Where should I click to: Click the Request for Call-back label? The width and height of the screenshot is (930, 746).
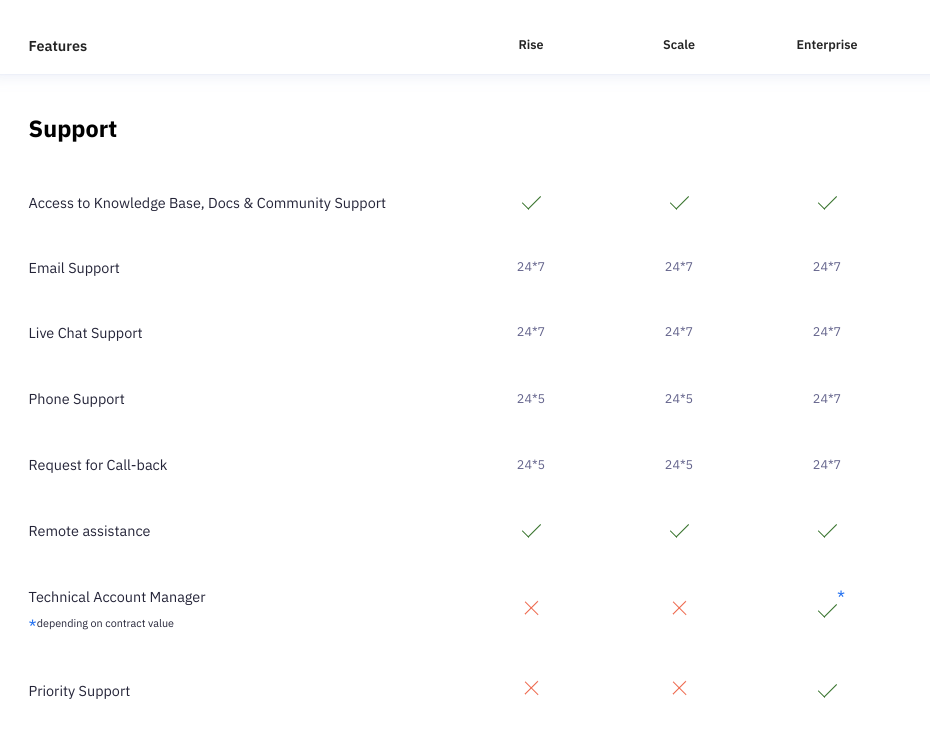[98, 465]
